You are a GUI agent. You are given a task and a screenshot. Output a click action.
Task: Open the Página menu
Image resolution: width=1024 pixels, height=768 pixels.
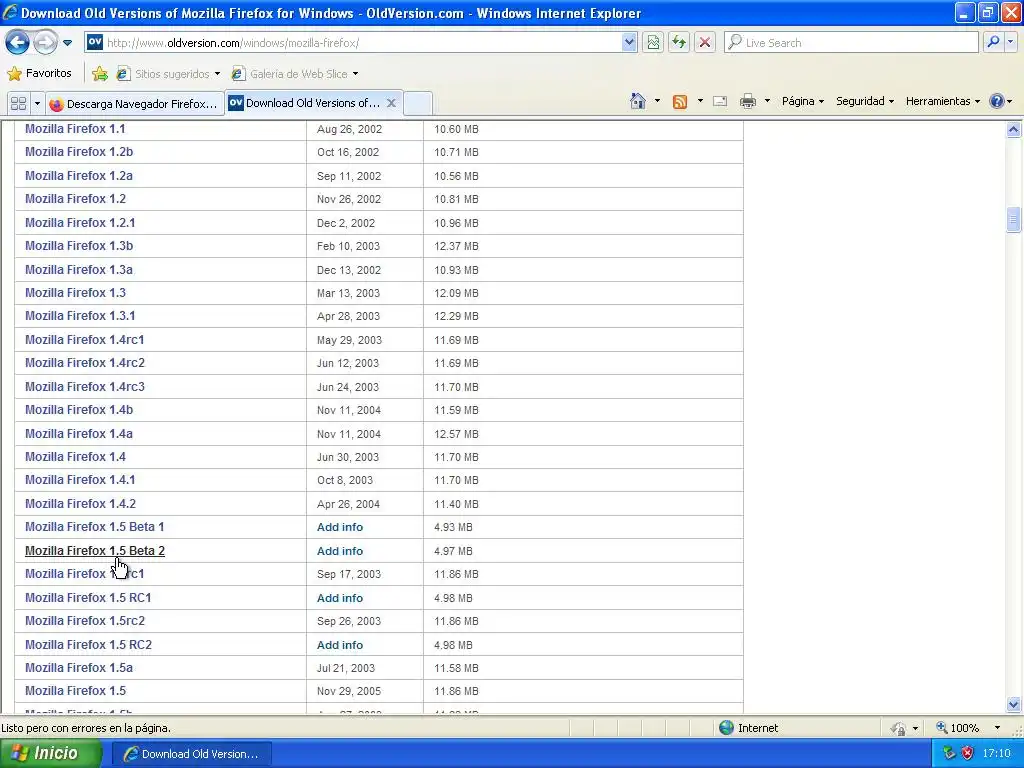[803, 101]
